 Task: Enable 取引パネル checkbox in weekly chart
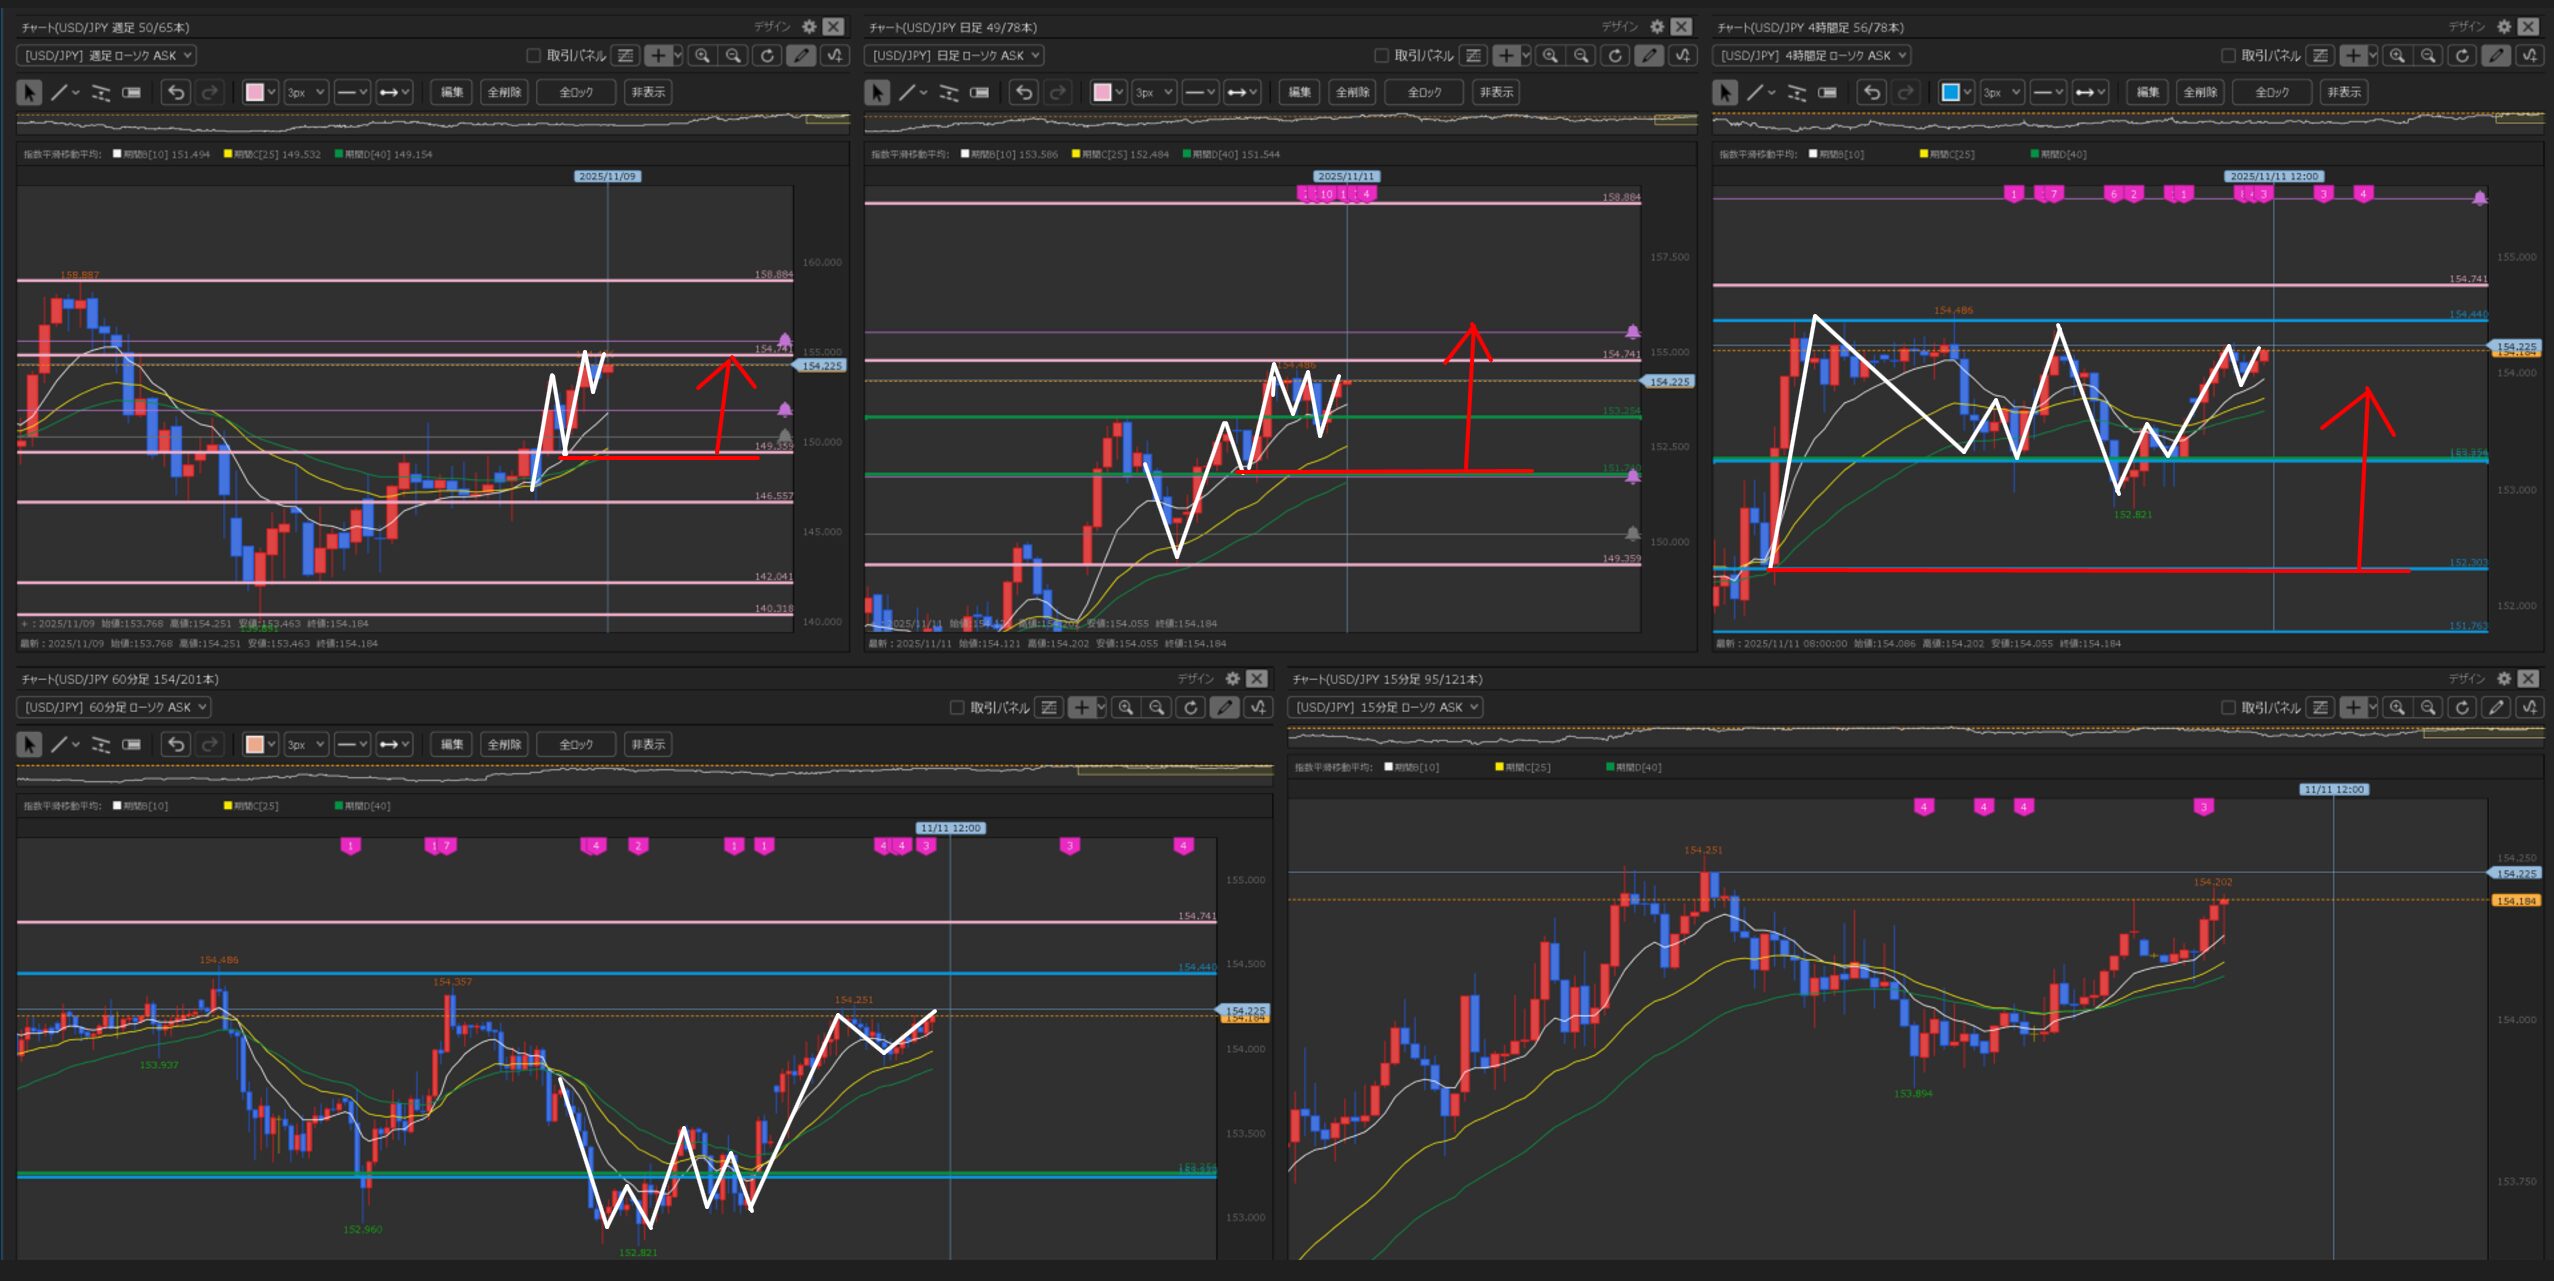pos(533,56)
